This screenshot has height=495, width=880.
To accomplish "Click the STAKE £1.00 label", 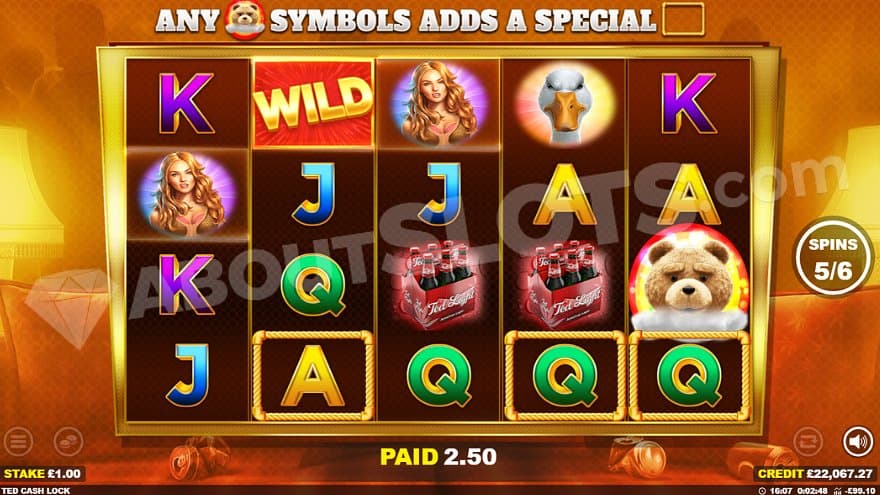I will 43,473.
